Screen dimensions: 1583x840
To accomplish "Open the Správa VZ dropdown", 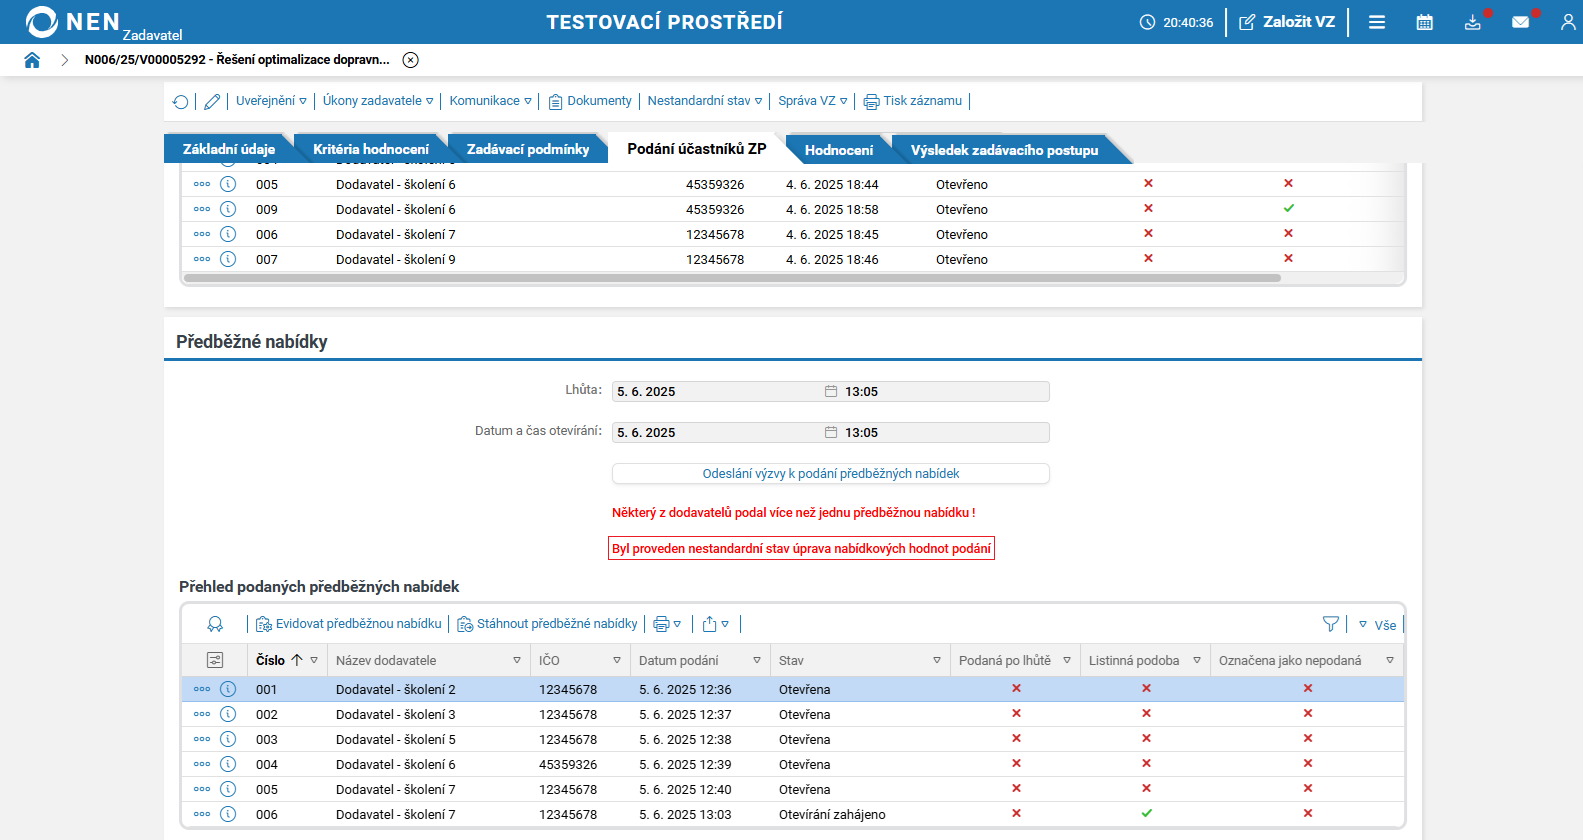I will click(812, 101).
